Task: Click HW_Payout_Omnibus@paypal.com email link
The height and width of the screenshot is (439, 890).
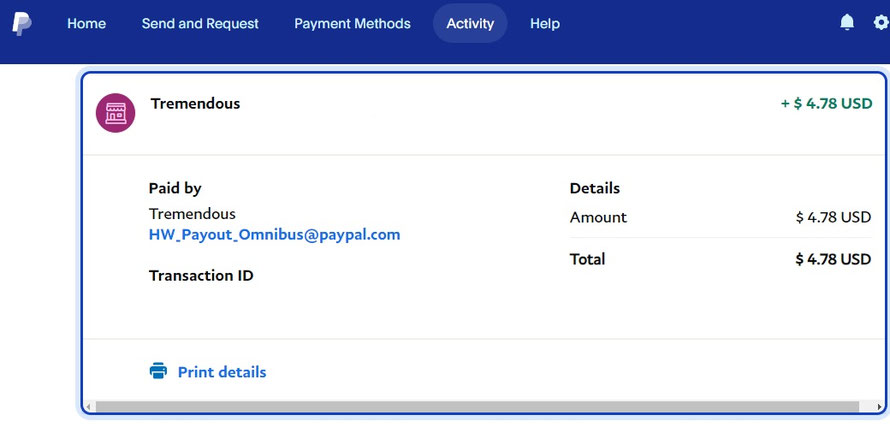Action: [274, 235]
